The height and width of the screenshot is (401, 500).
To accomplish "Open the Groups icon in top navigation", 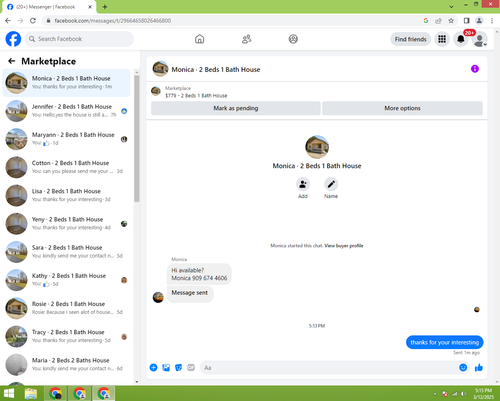I will click(x=293, y=39).
